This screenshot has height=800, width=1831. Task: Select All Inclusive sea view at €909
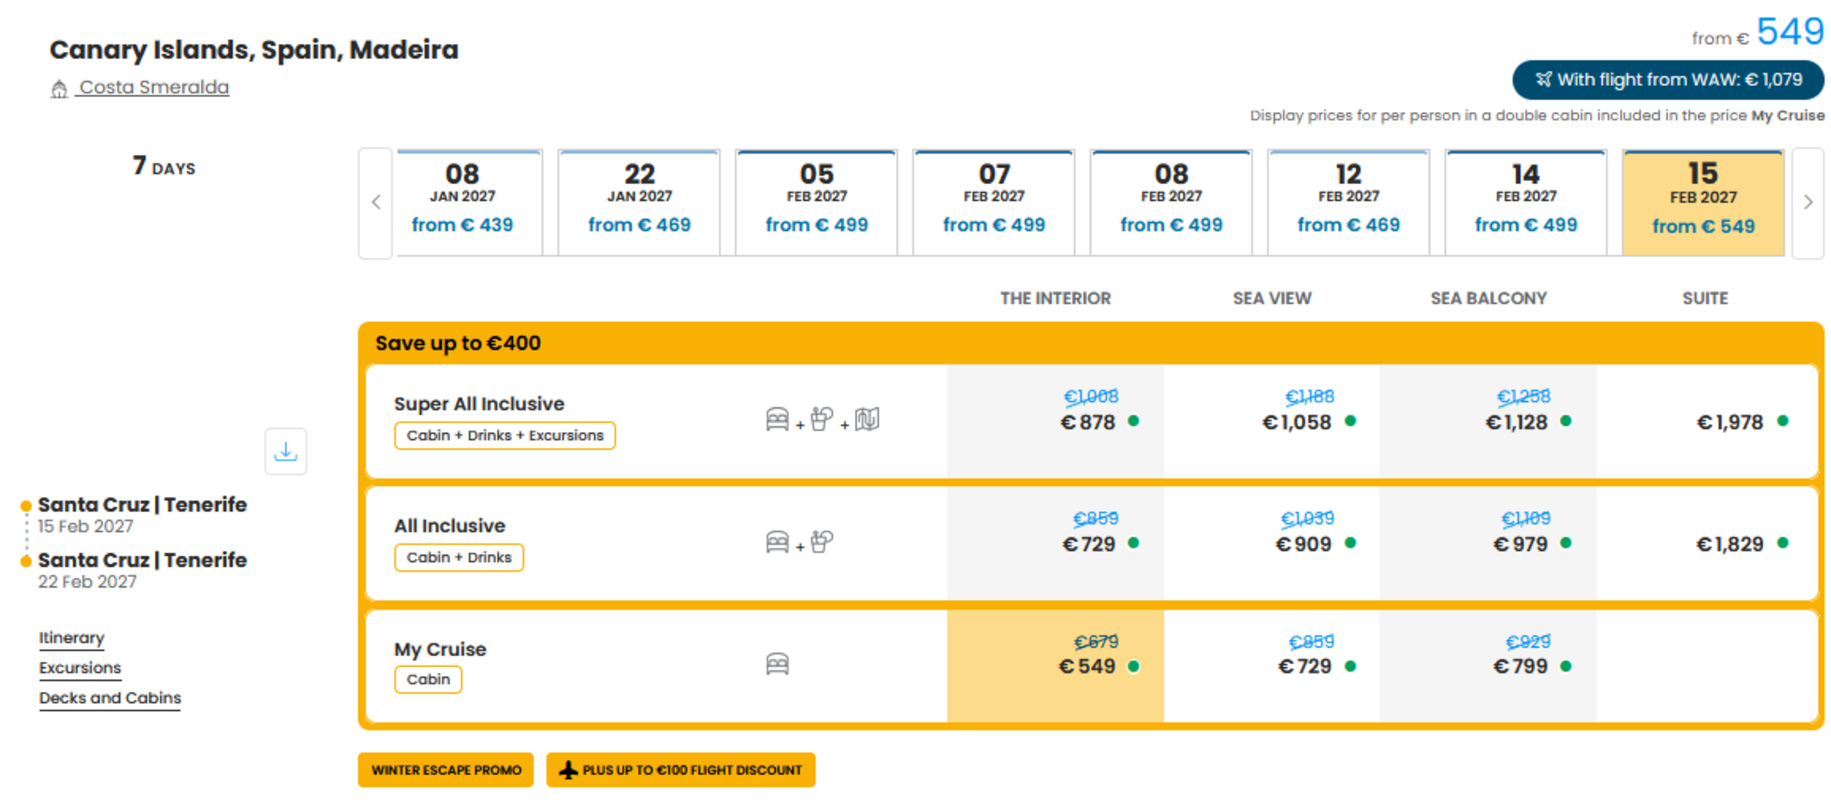coord(1272,543)
